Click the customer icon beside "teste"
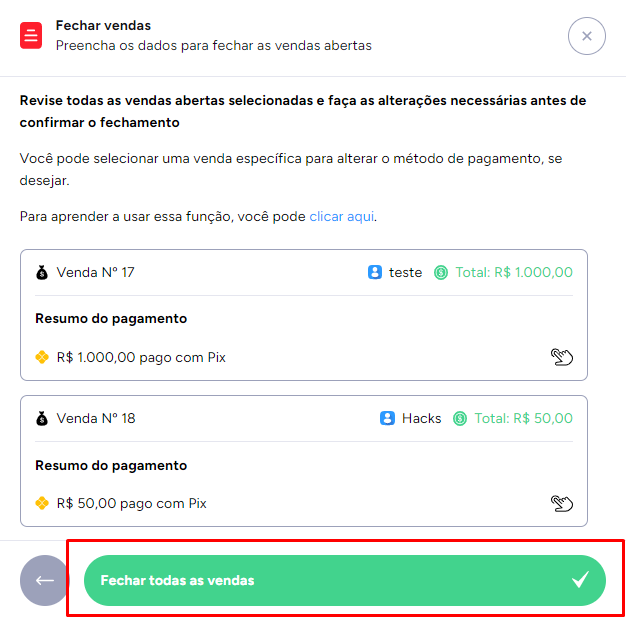This screenshot has height=619, width=626. (375, 272)
